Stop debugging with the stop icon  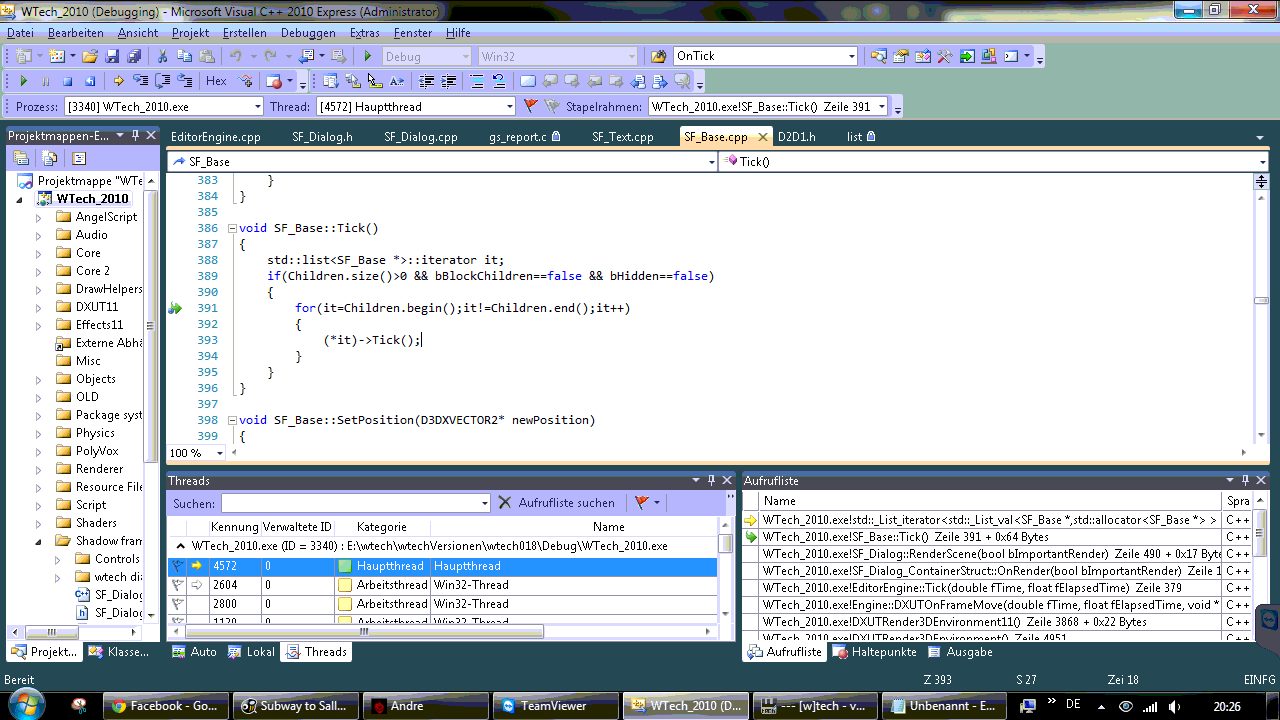tap(68, 81)
